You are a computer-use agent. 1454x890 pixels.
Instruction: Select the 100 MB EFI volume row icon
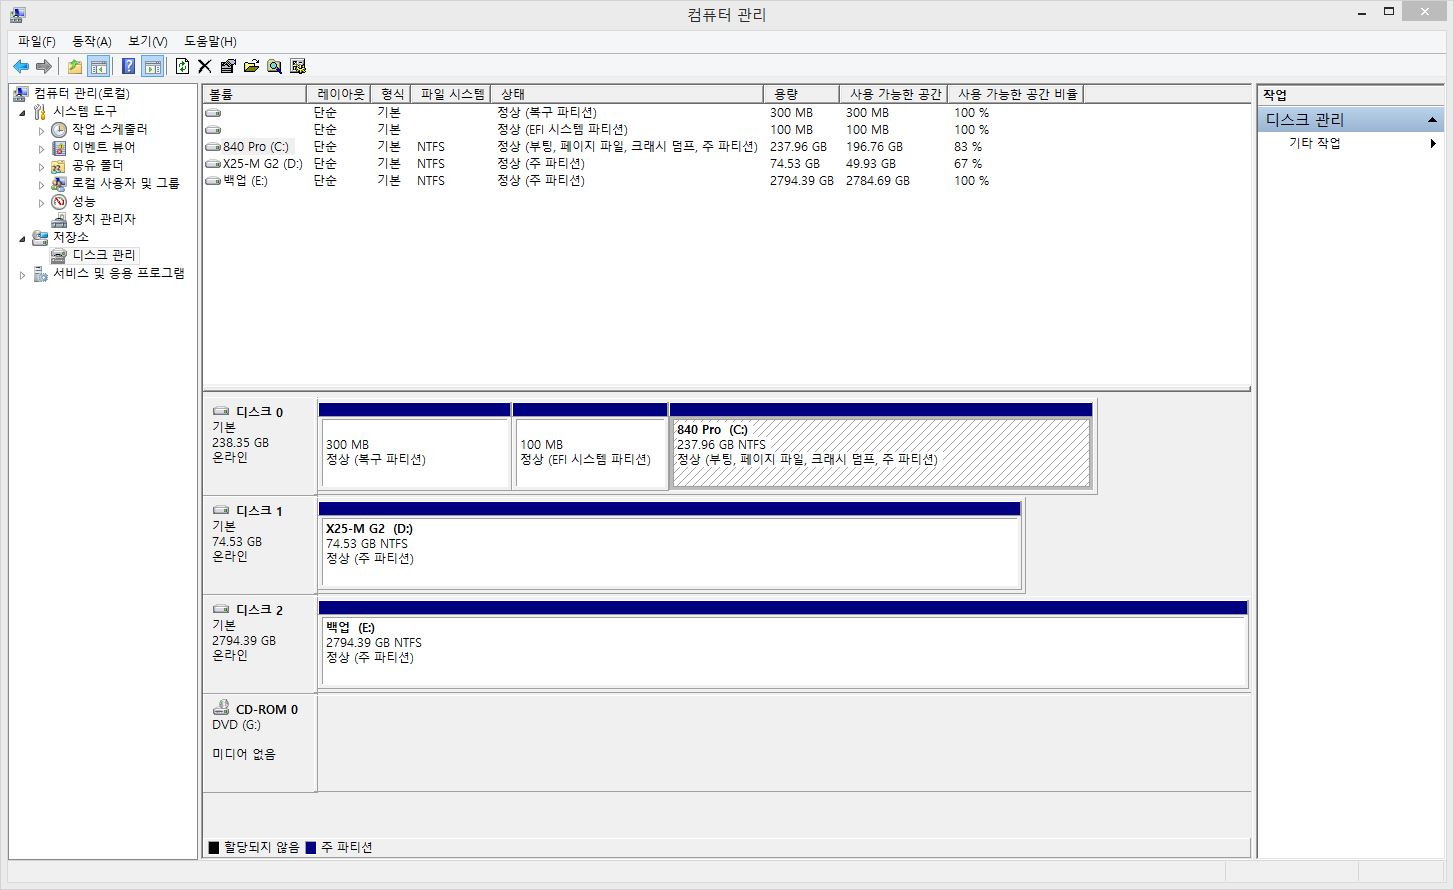[213, 130]
